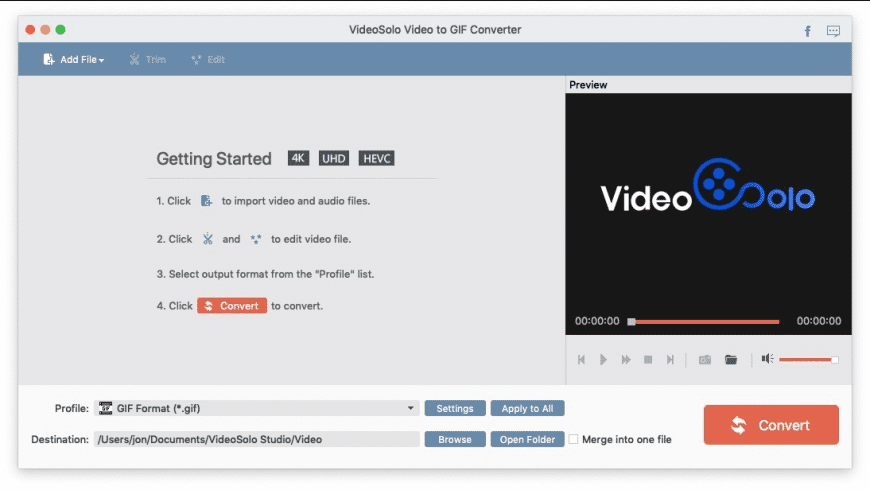The width and height of the screenshot is (870, 490).
Task: Stop the preview playback
Action: [x=648, y=360]
